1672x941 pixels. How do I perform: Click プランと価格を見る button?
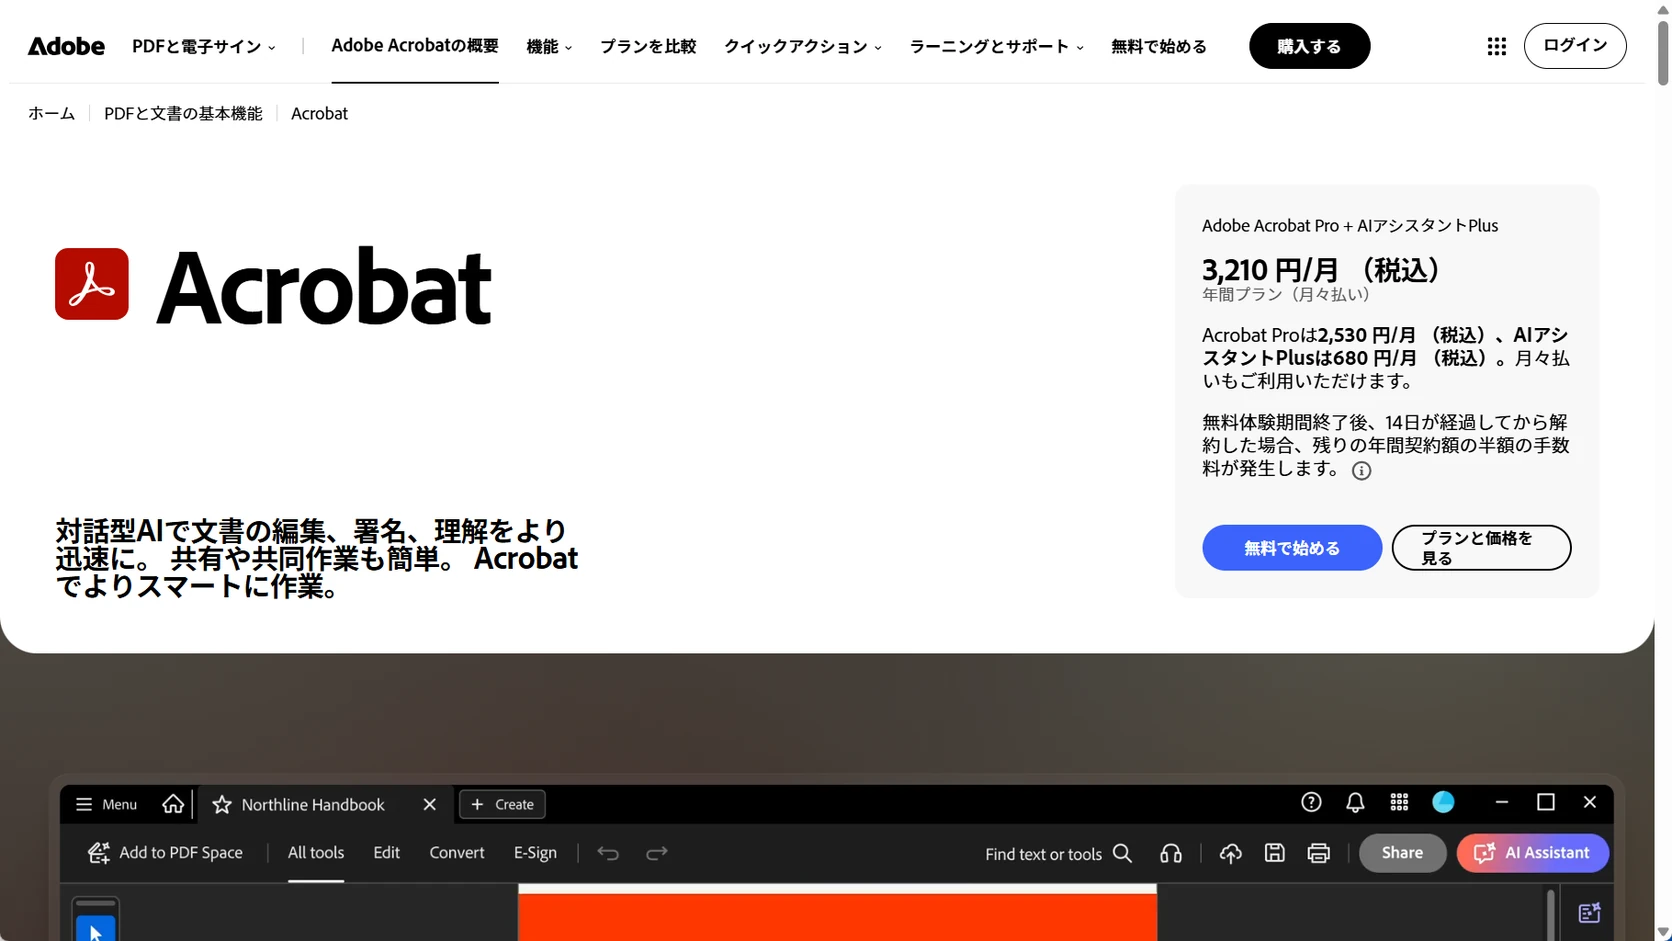[1481, 548]
